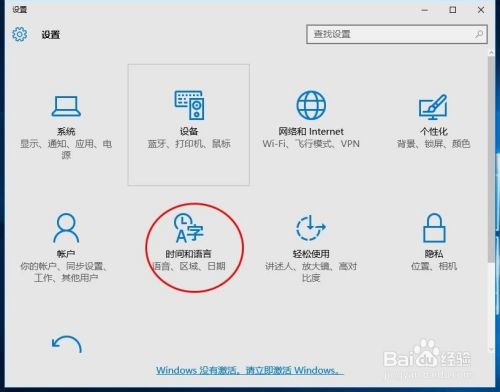Screen dimensions: 500x392
Task: Open the update and recovery arrow icon
Action: pyautogui.click(x=67, y=344)
